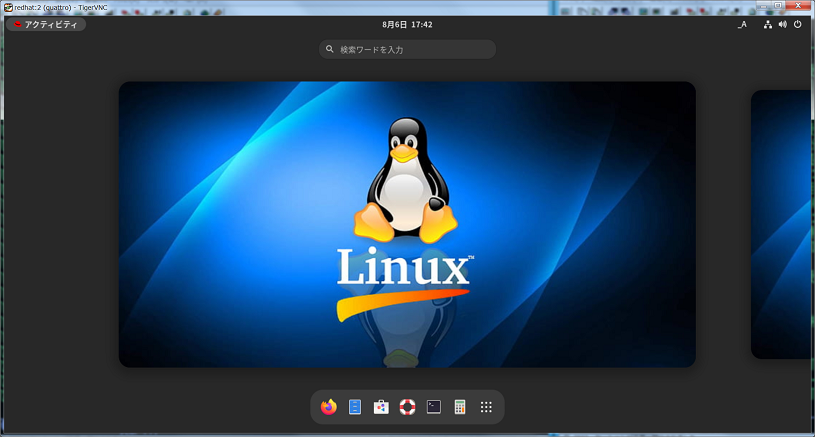
Task: Open Firefox from the dash
Action: [328, 407]
